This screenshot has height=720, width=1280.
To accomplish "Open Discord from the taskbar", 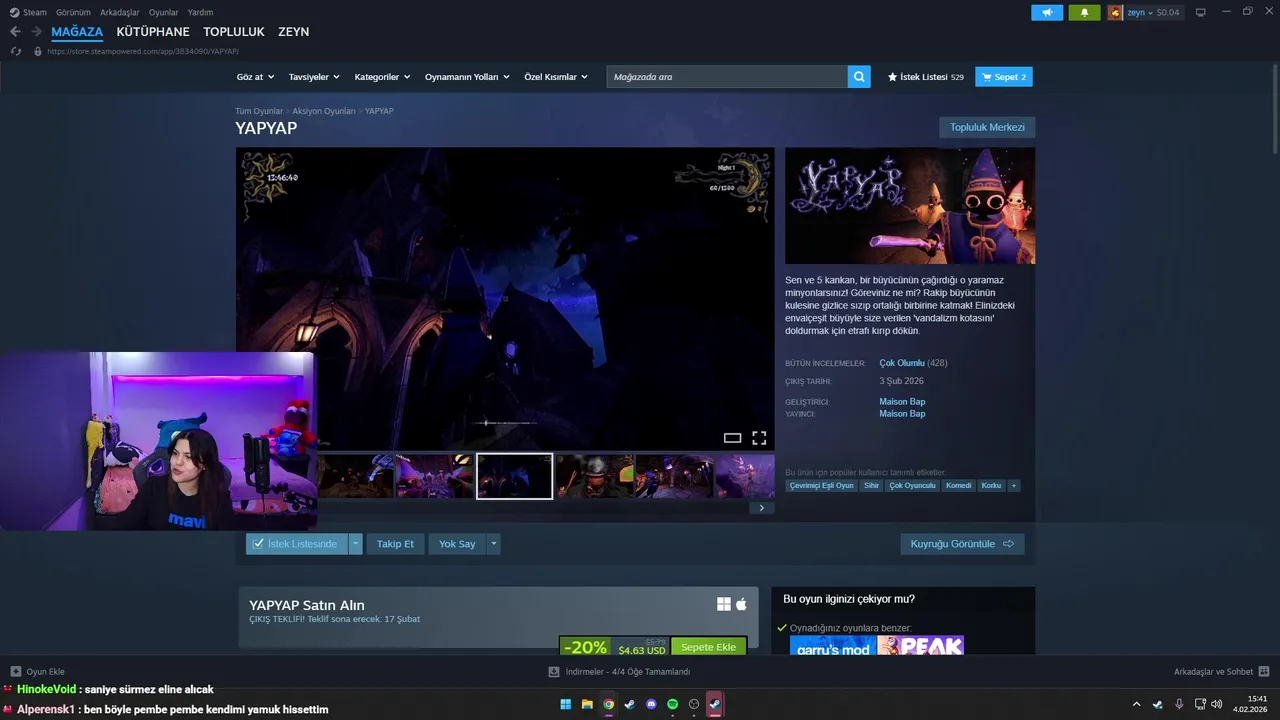I will (x=652, y=704).
